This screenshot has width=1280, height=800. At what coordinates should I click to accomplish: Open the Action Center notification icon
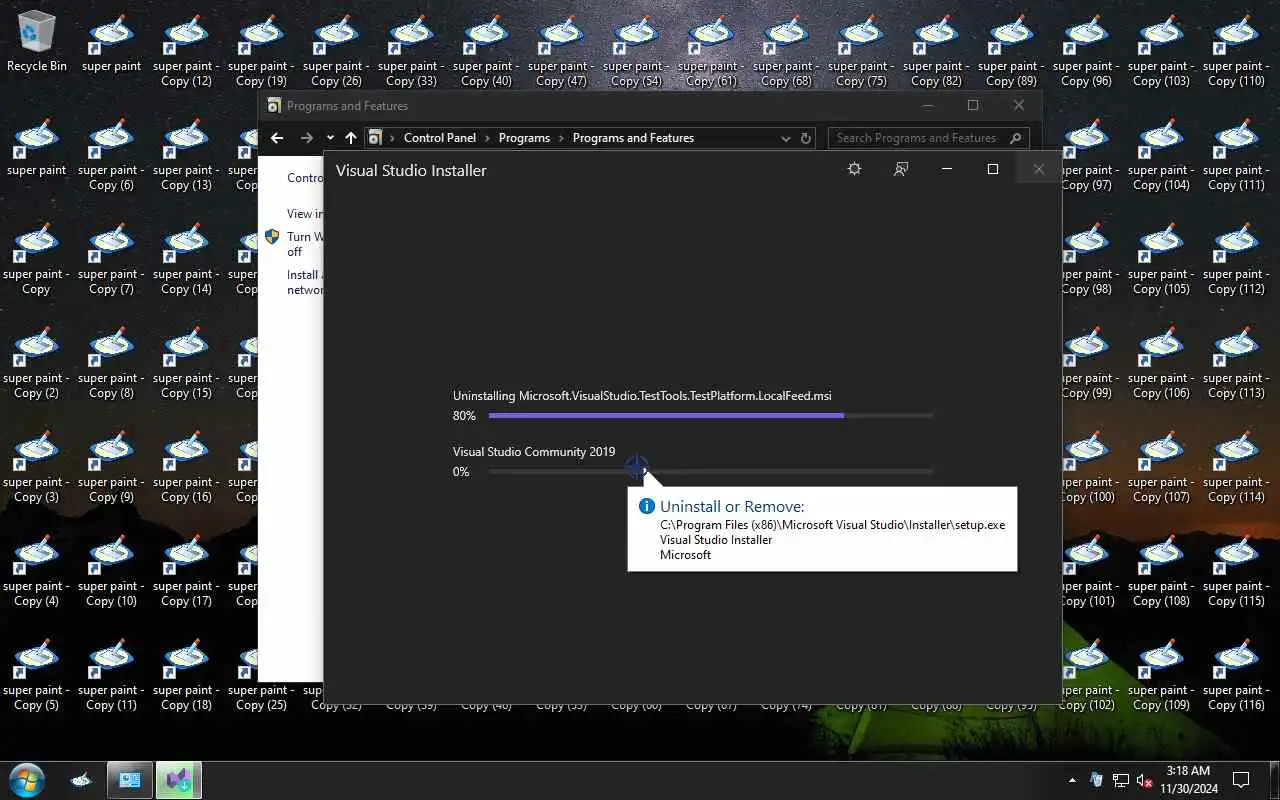coord(1241,780)
